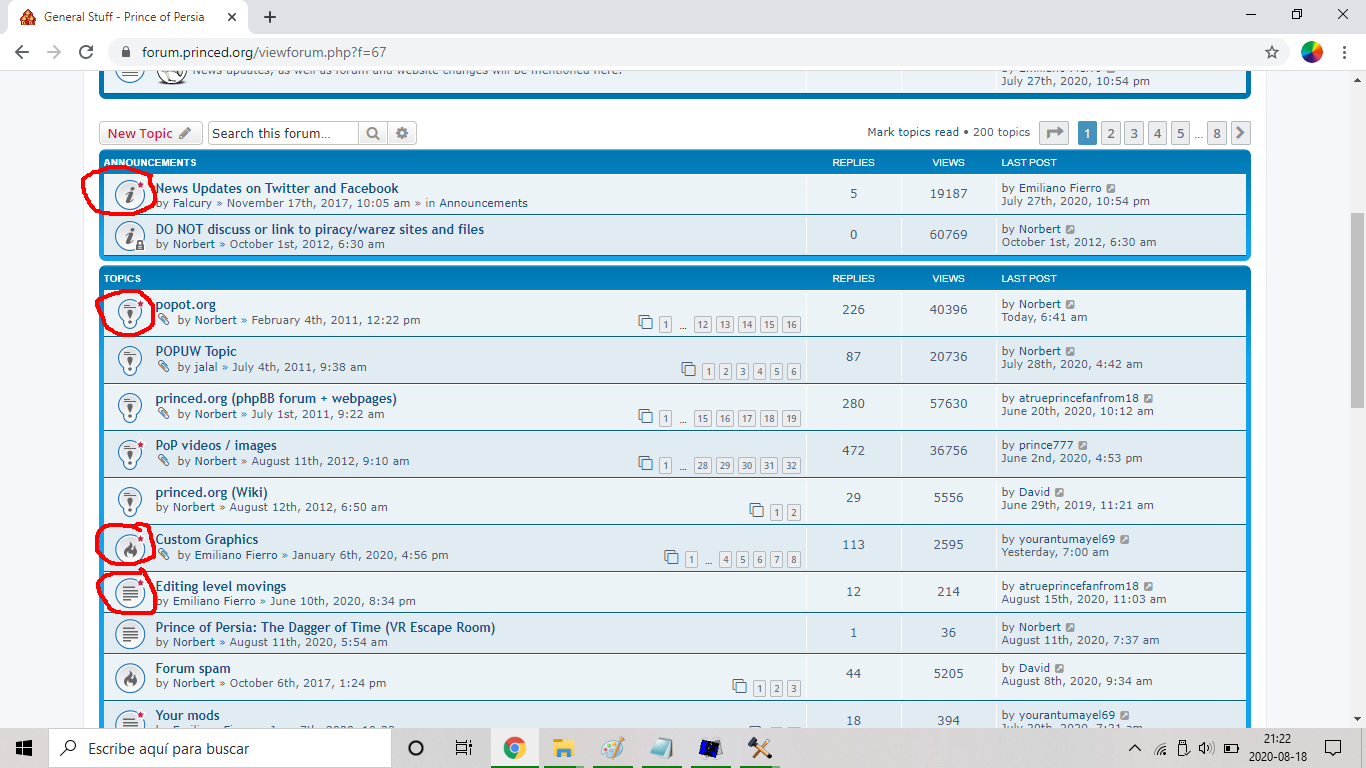This screenshot has width=1366, height=768.
Task: Click the search magnifier button
Action: [372, 133]
